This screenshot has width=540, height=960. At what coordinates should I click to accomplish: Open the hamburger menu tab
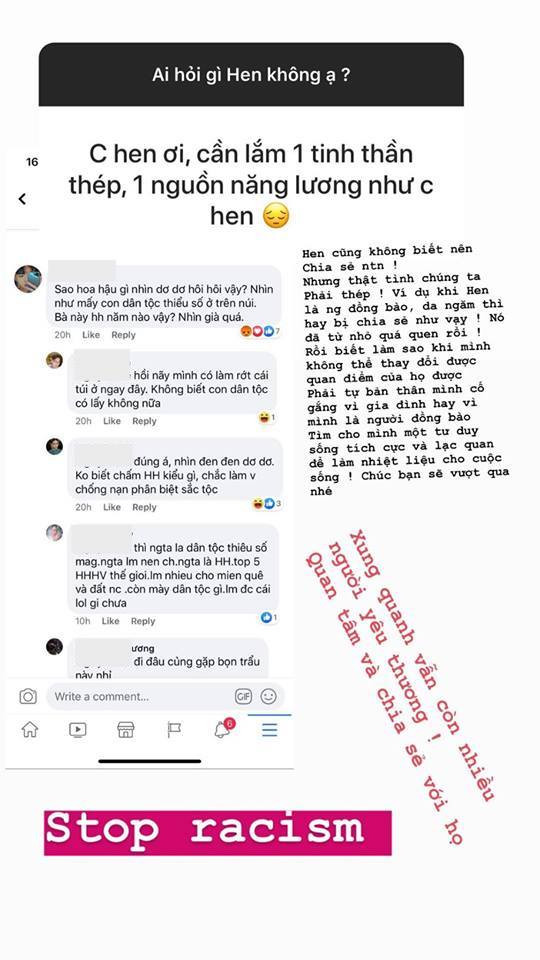(270, 730)
